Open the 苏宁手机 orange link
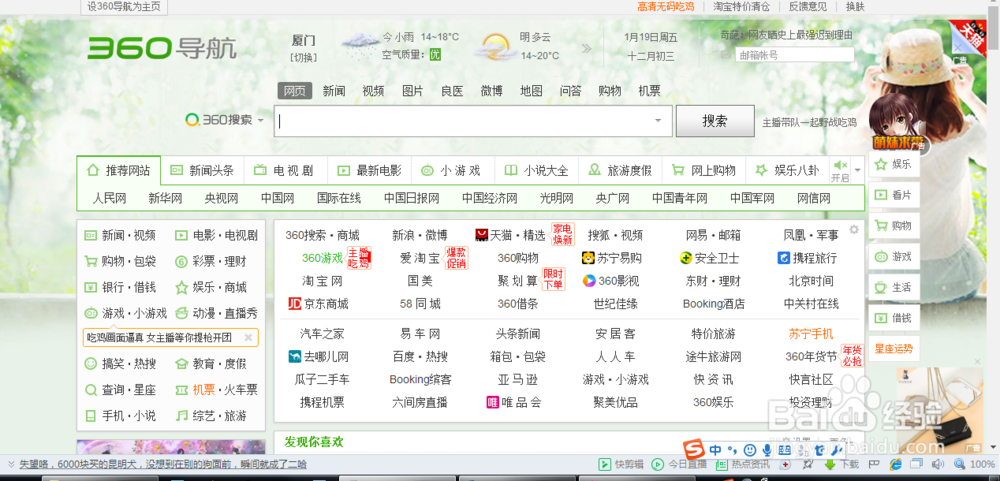The height and width of the screenshot is (481, 1000). [x=811, y=334]
